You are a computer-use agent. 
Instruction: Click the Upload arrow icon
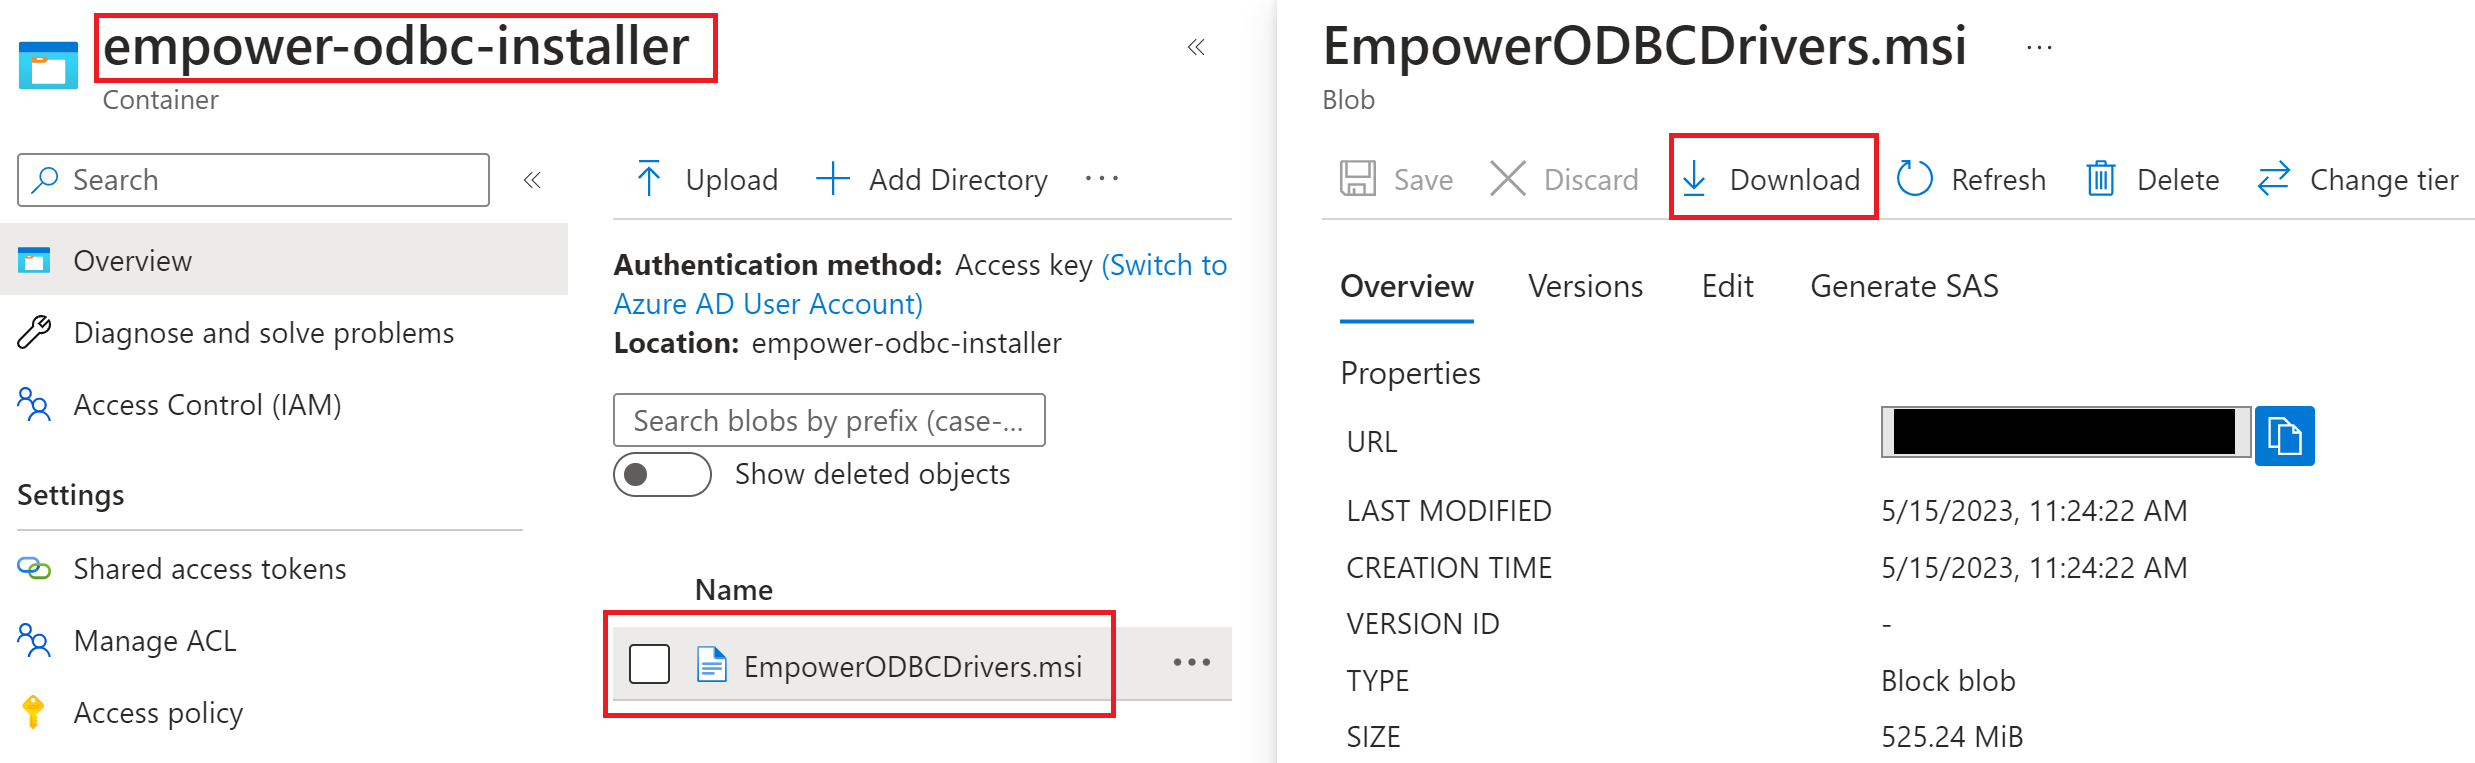pos(649,179)
